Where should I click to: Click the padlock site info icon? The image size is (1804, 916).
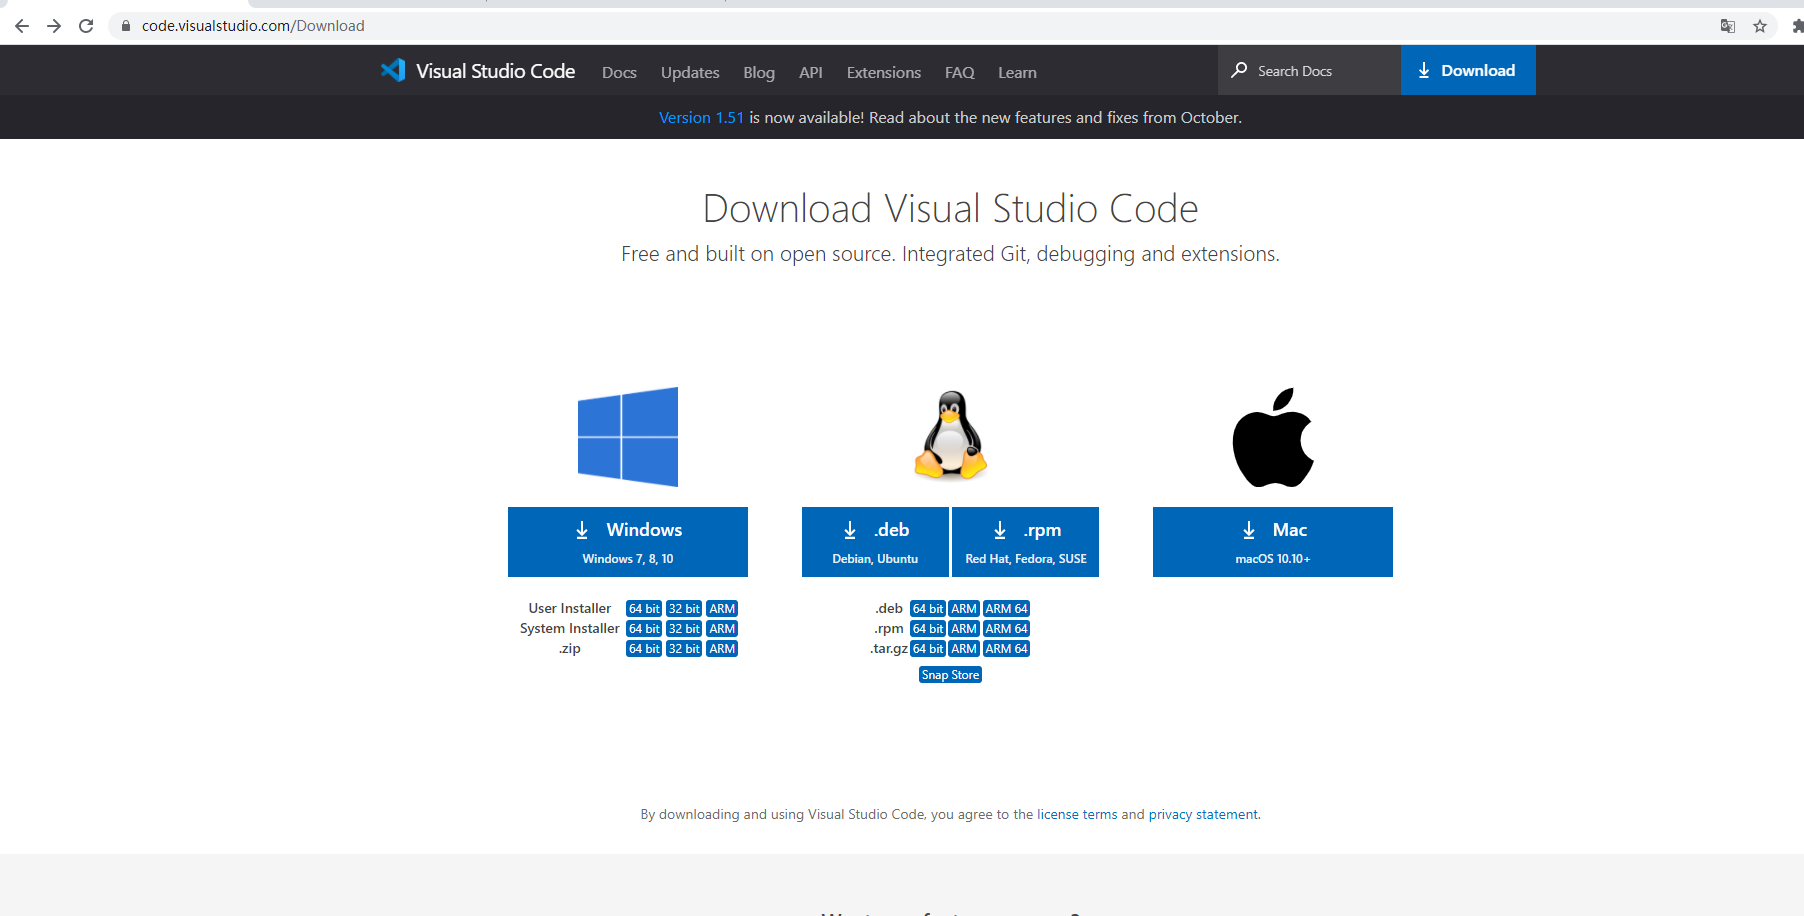pyautogui.click(x=126, y=26)
